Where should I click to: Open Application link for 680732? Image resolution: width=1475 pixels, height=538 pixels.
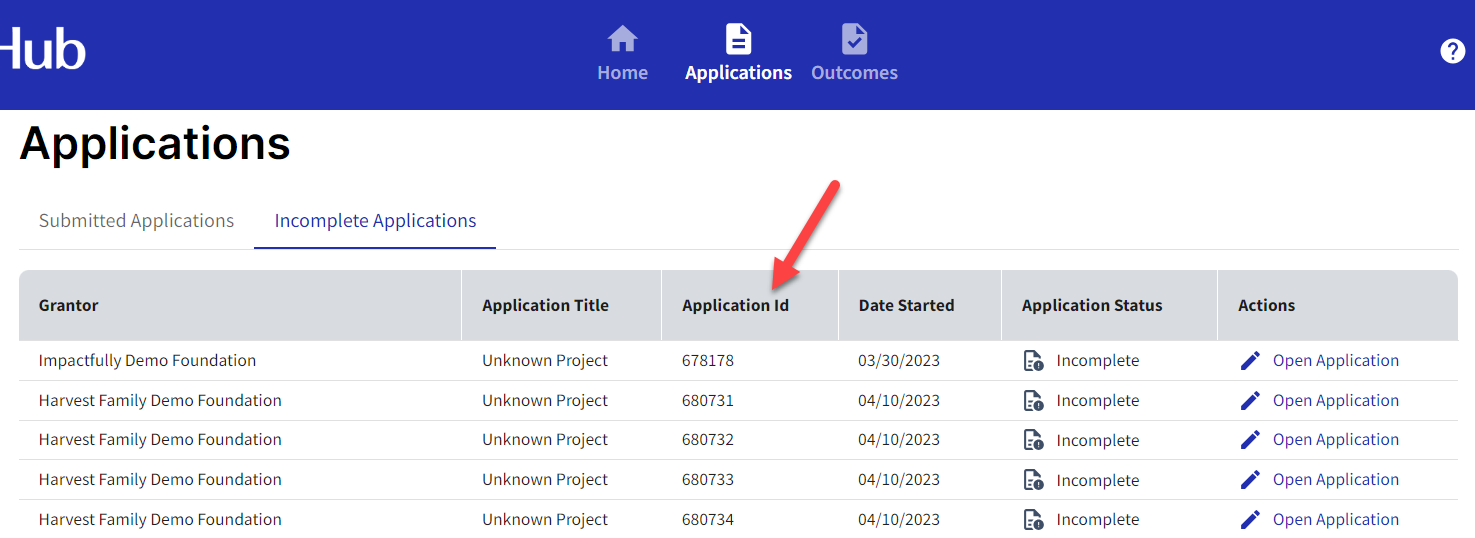pyautogui.click(x=1336, y=440)
